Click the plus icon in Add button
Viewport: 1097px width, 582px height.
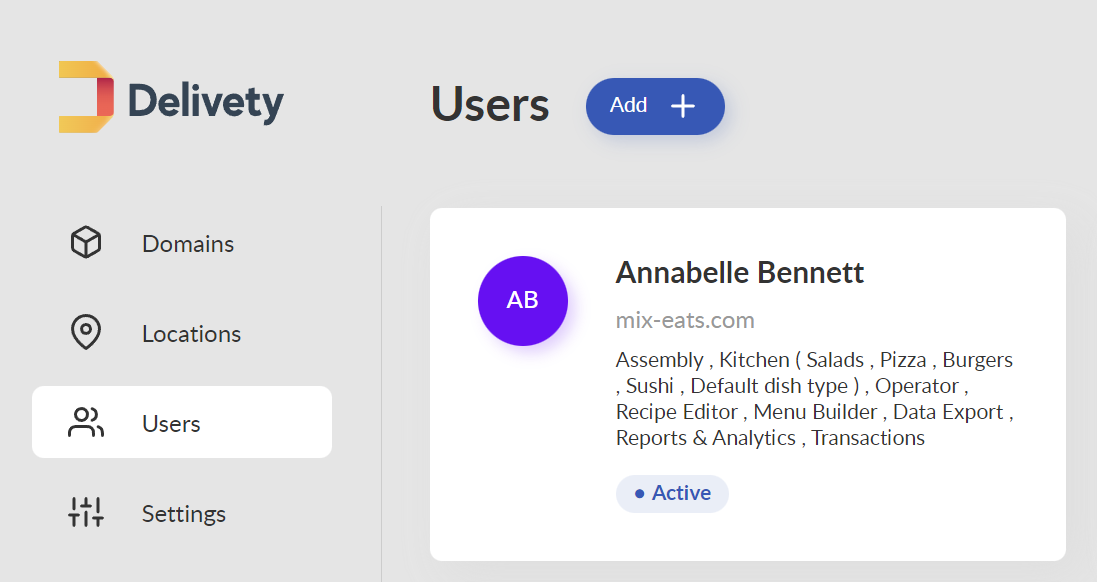pos(683,106)
